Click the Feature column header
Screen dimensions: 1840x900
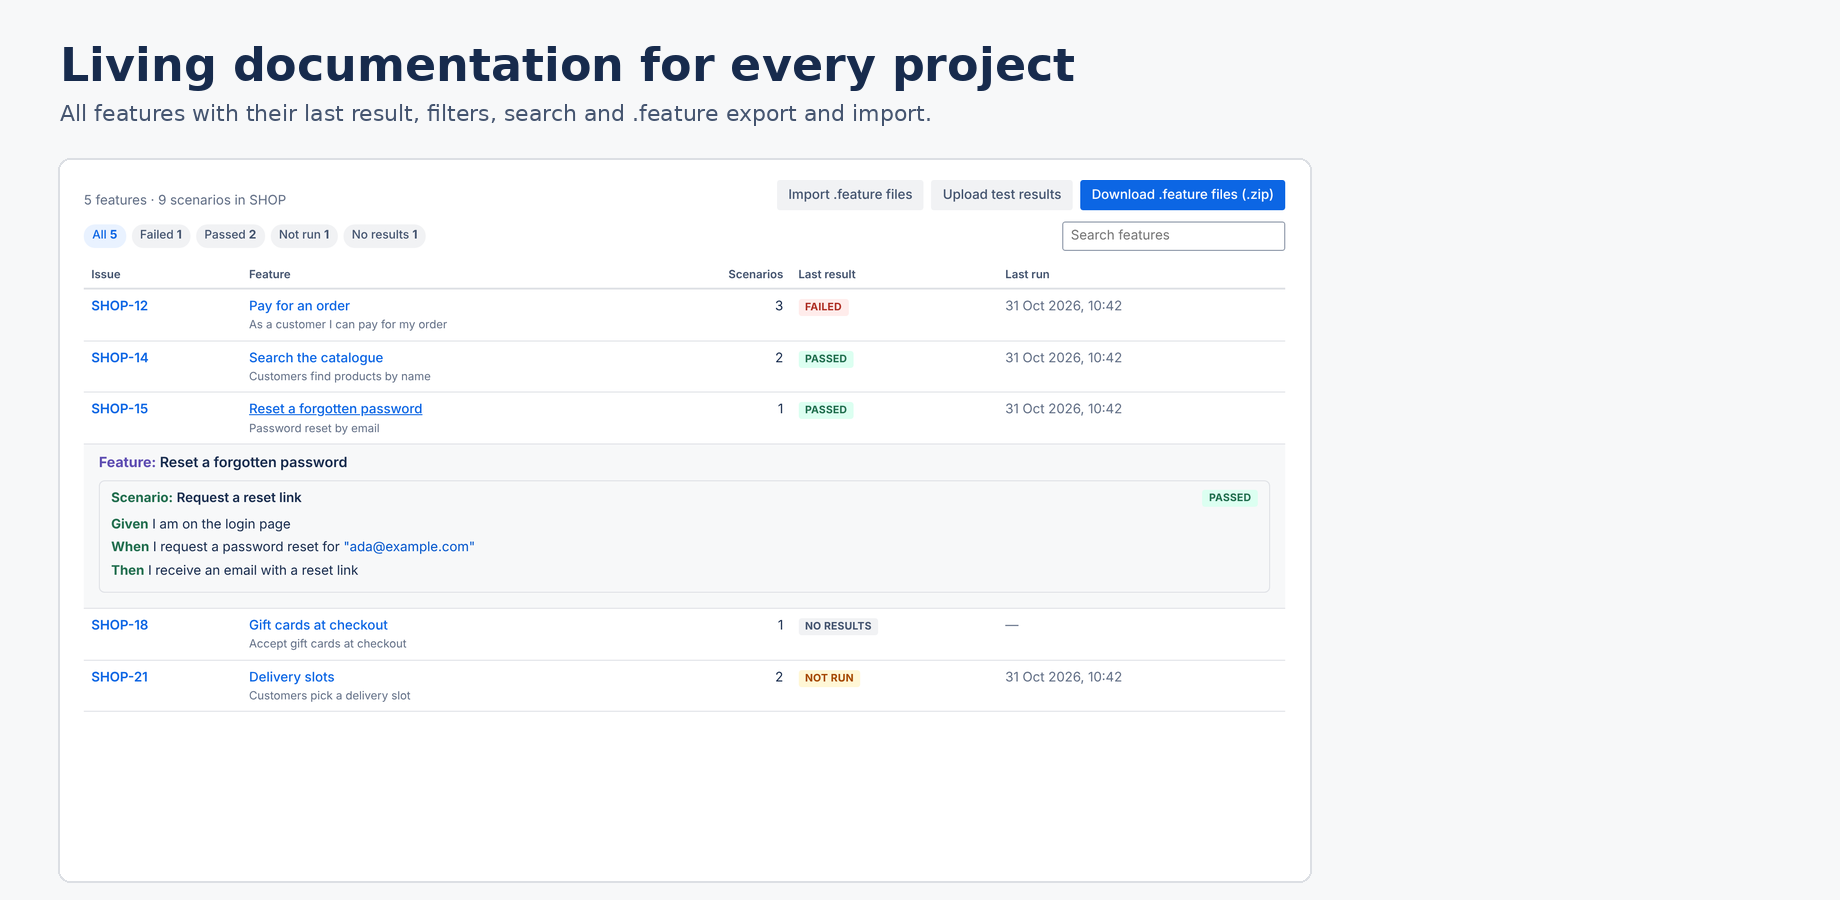pyautogui.click(x=270, y=274)
